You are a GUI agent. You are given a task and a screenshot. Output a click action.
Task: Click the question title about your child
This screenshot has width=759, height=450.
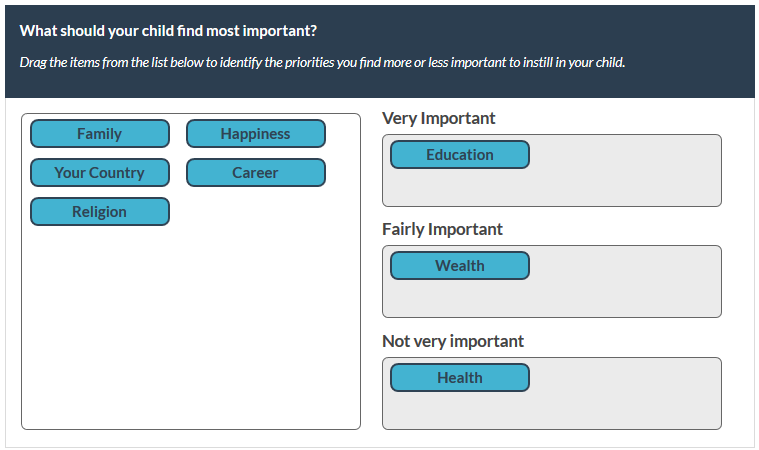168,31
